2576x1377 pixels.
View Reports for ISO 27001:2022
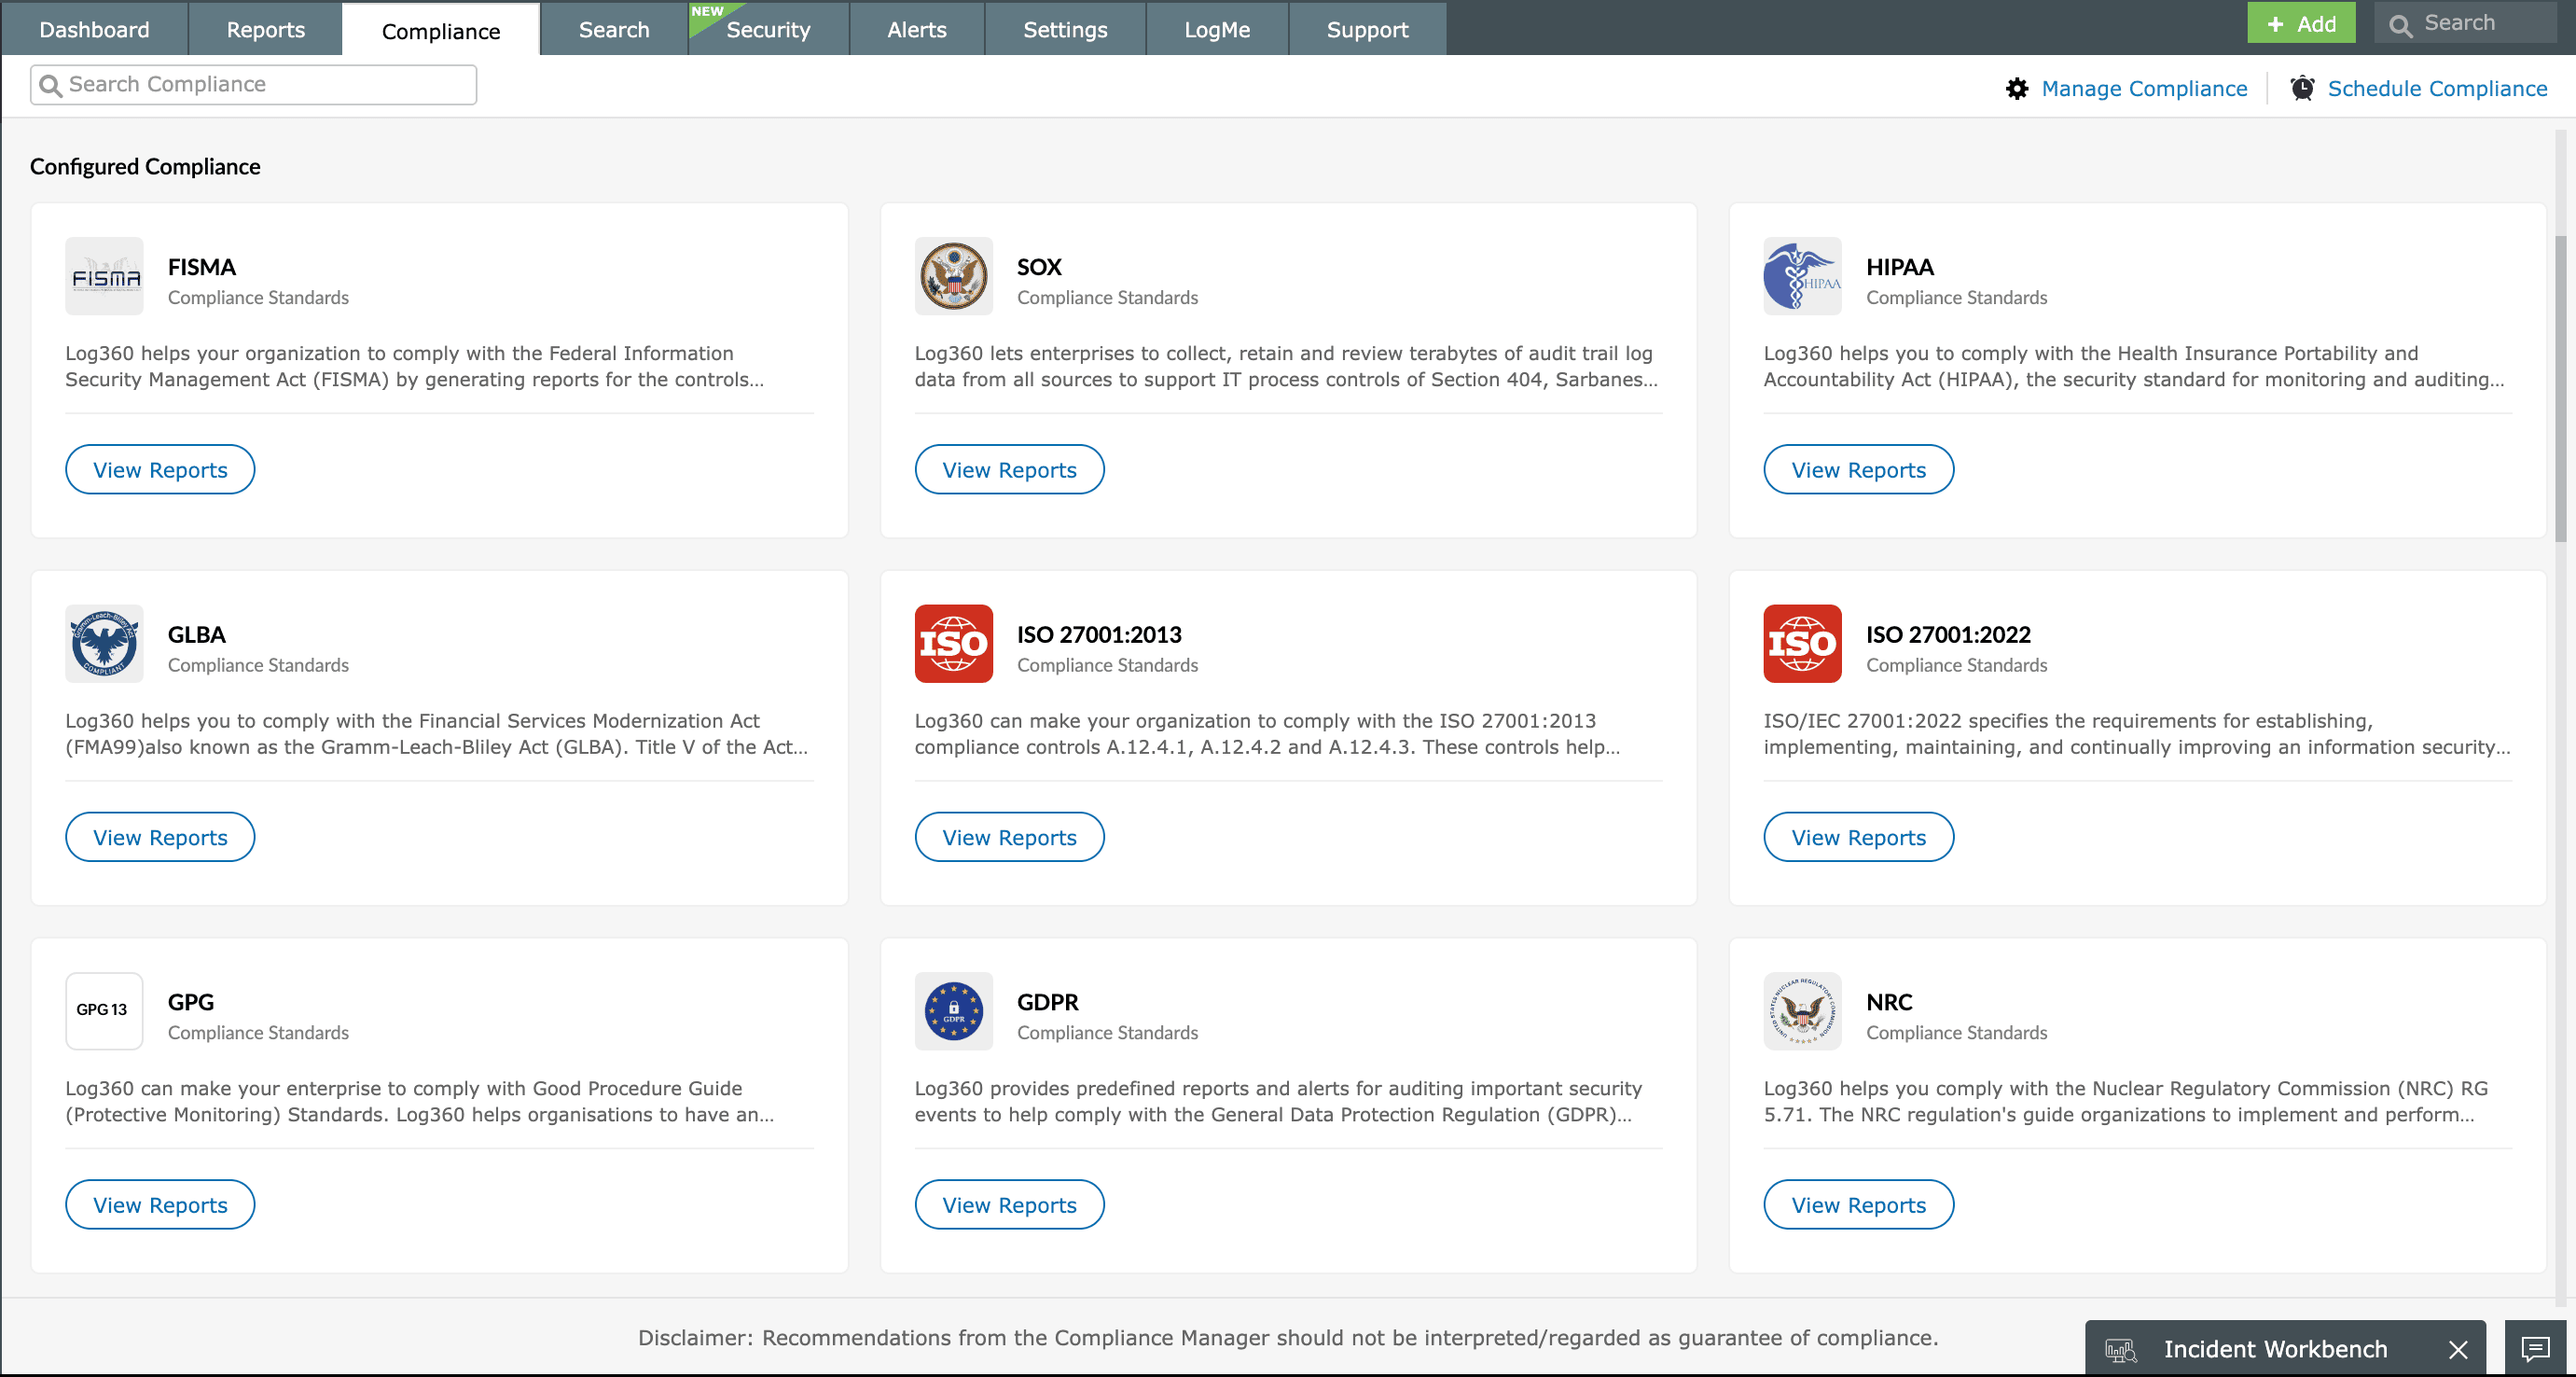pos(1857,837)
